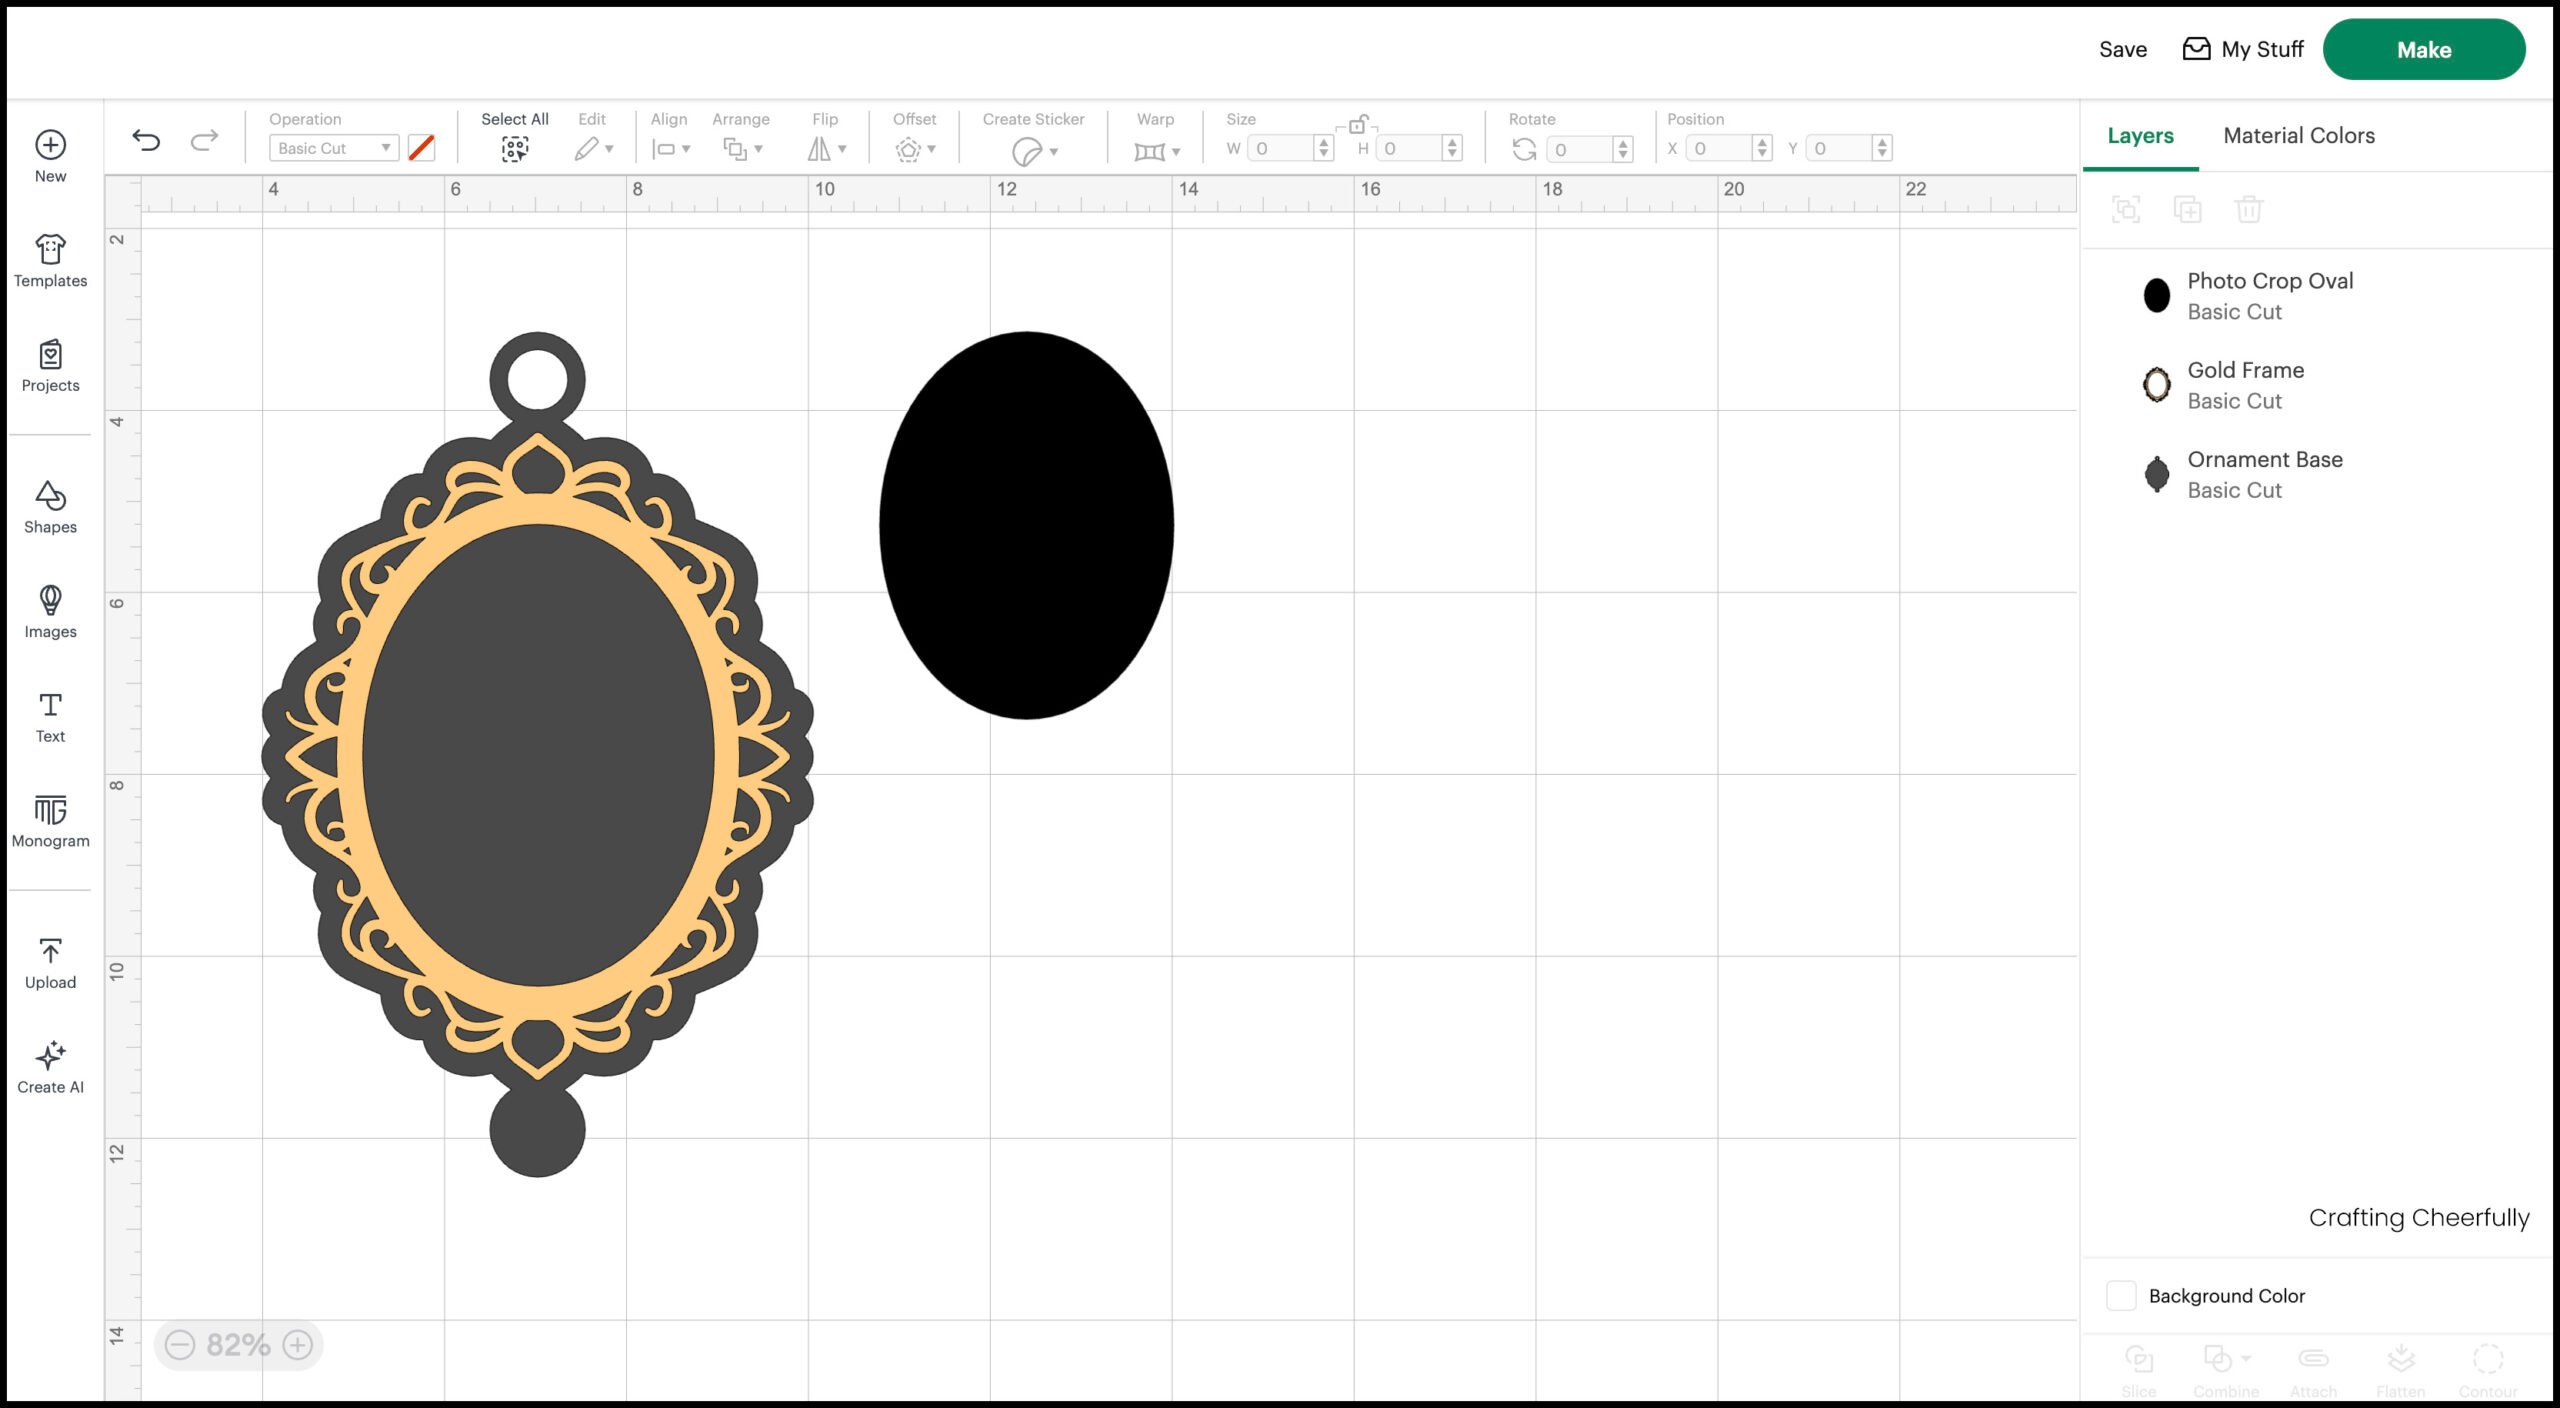
Task: Switch to the Material Colors tab
Action: pos(2298,135)
